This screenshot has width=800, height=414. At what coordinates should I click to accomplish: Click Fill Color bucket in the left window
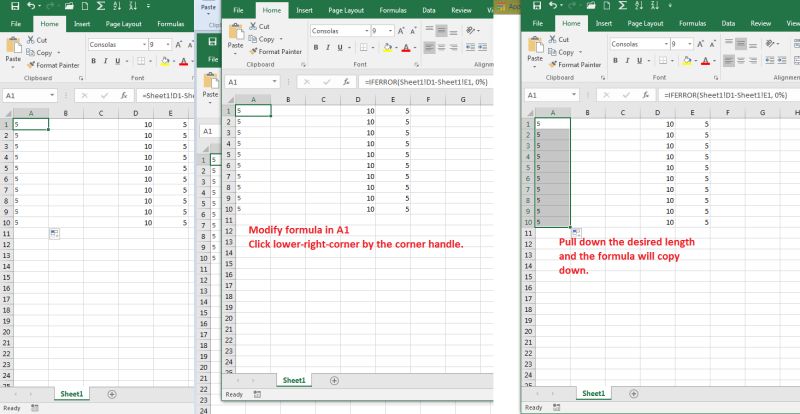165,61
